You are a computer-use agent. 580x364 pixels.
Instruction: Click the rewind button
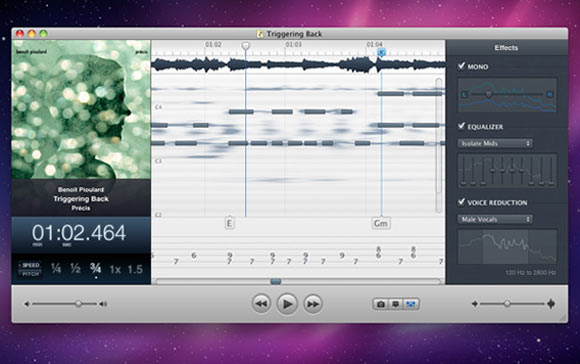pos(261,304)
